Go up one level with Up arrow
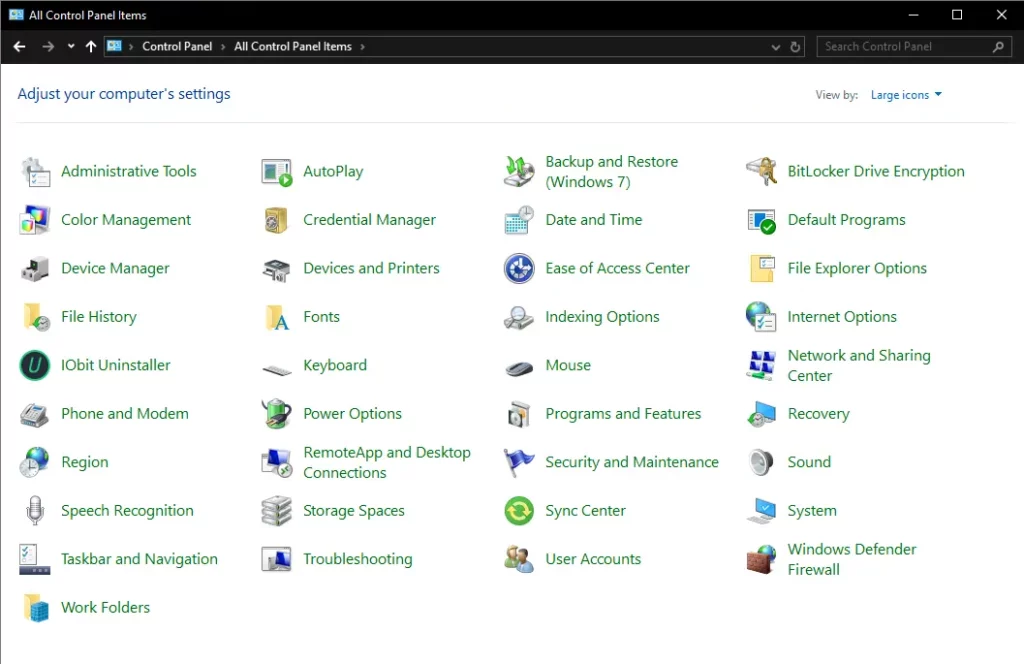Image resolution: width=1024 pixels, height=664 pixels. tap(91, 46)
